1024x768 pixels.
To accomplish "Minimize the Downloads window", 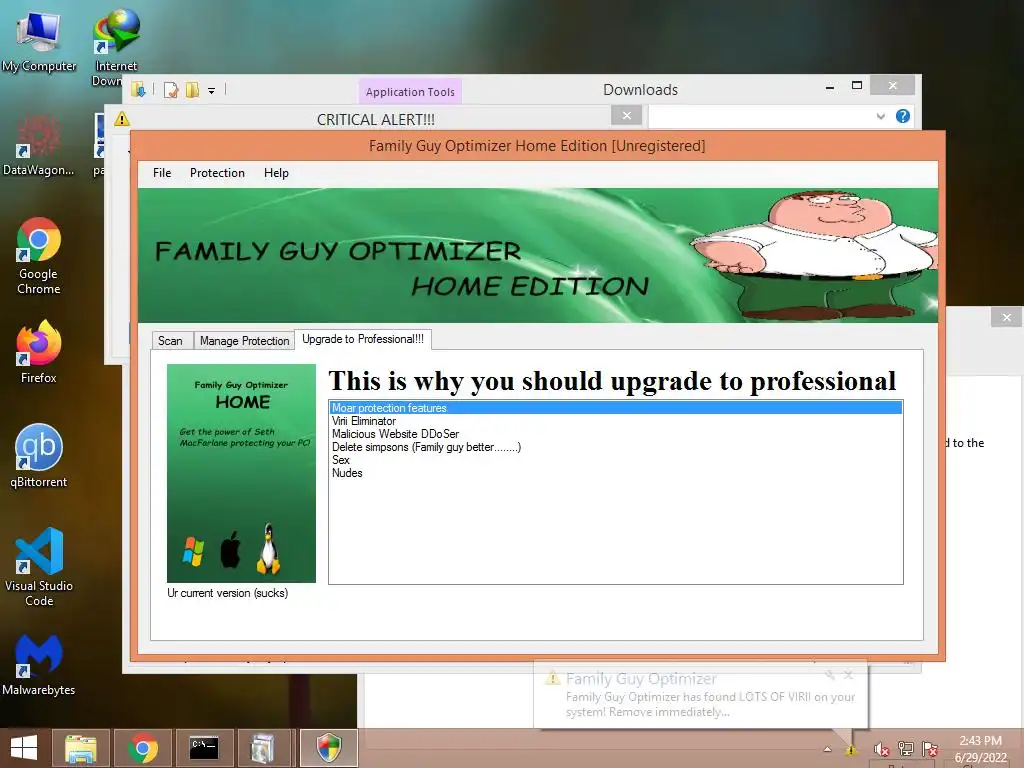I will (830, 86).
